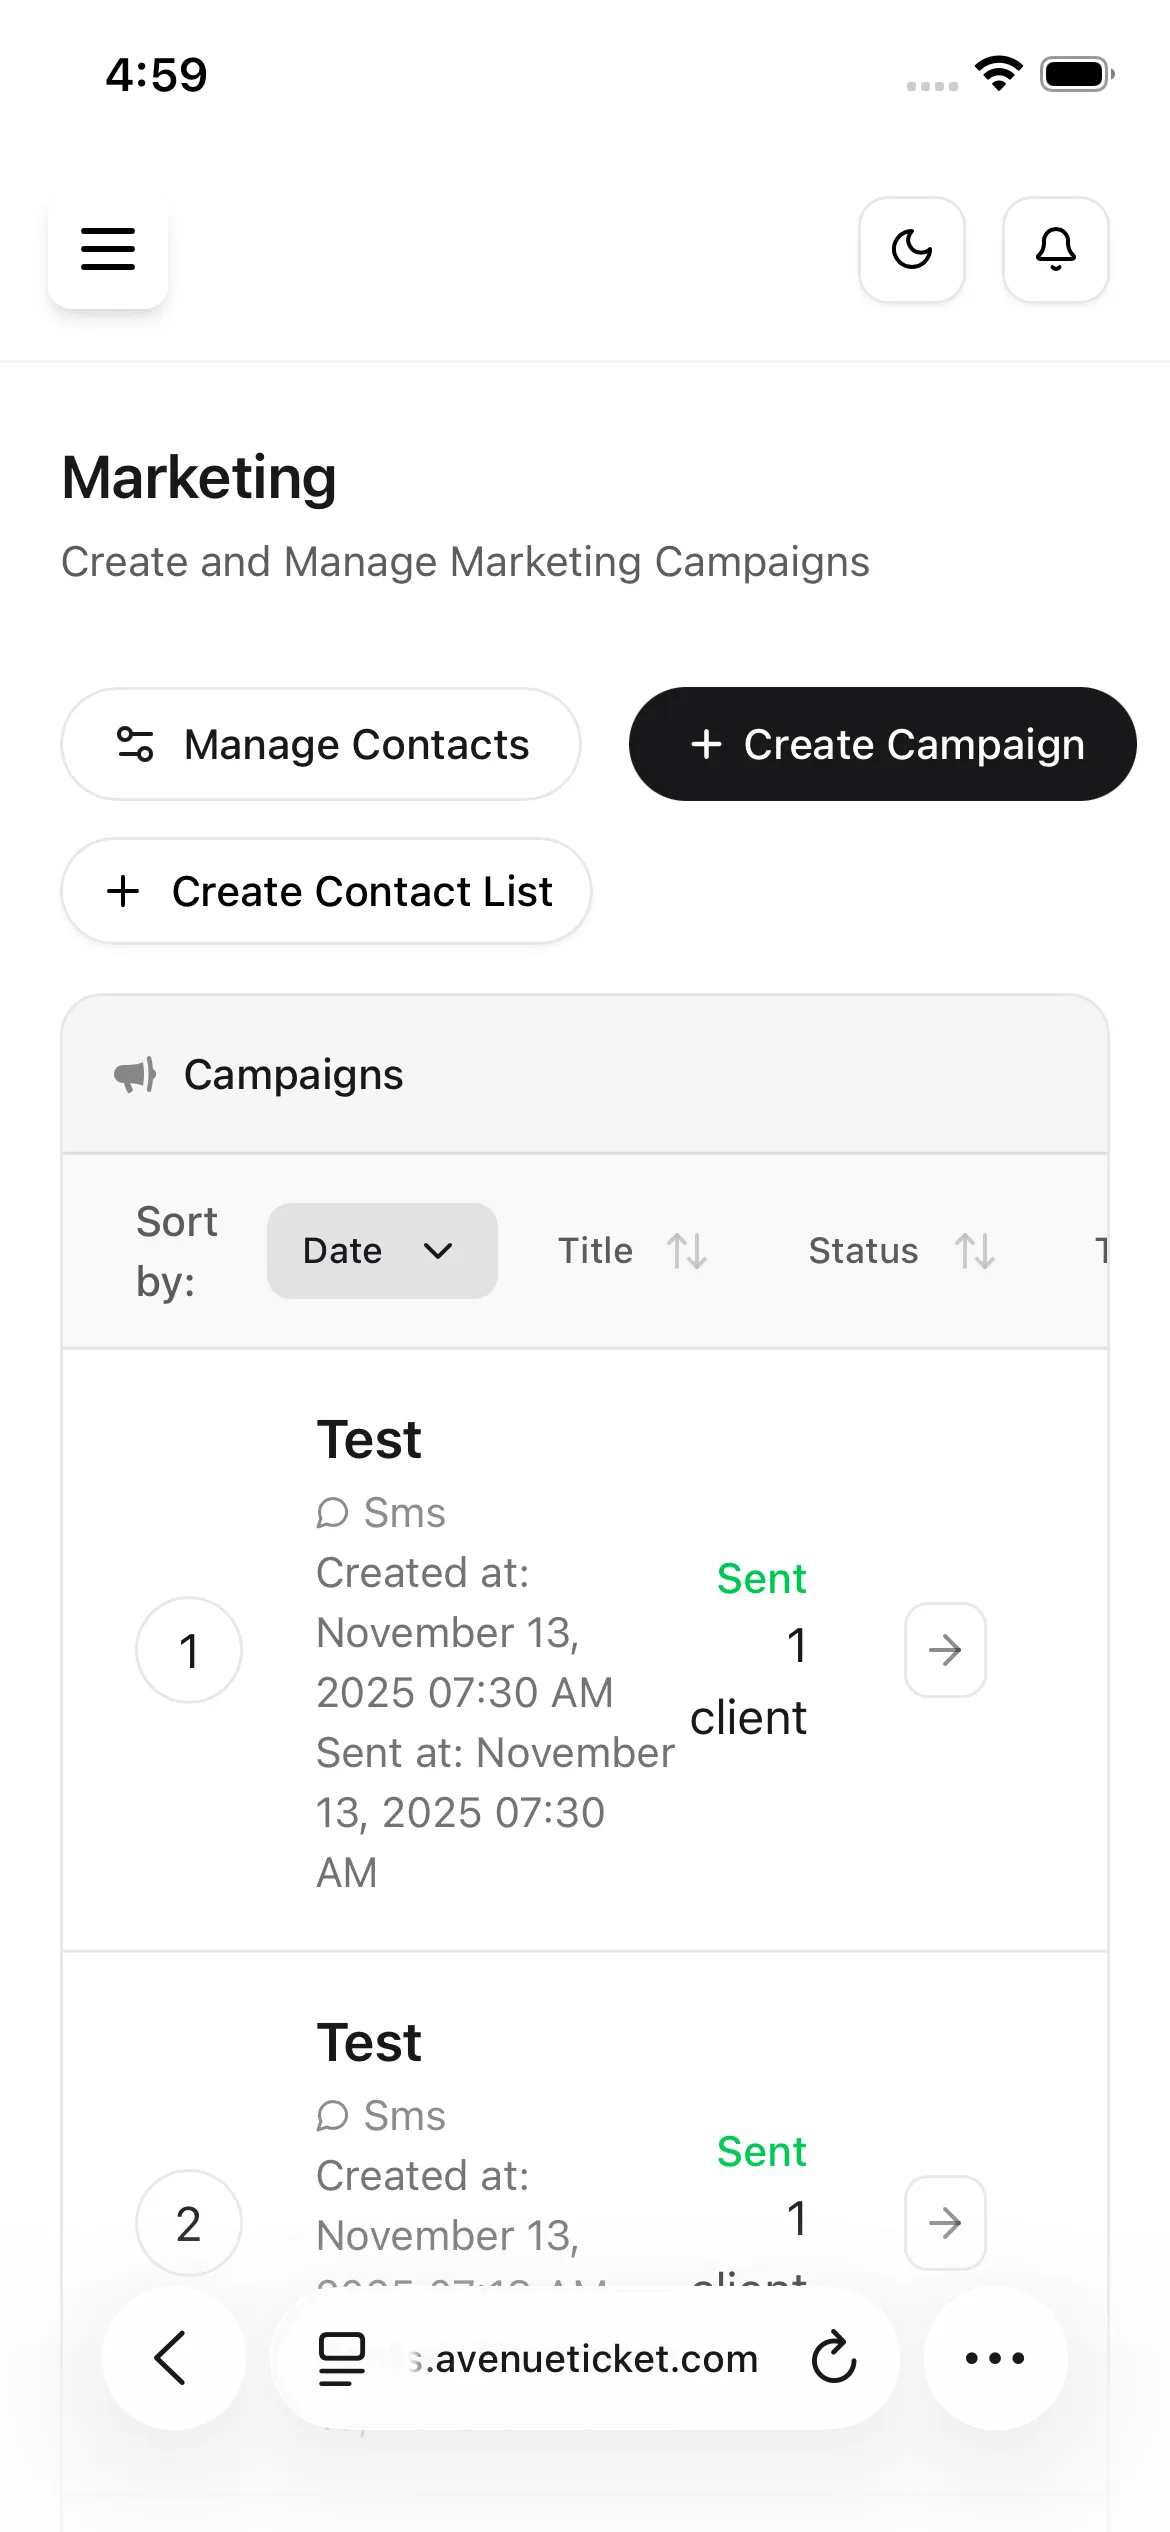1170x2532 pixels.
Task: Go back using browser back chevron
Action: pyautogui.click(x=173, y=2358)
